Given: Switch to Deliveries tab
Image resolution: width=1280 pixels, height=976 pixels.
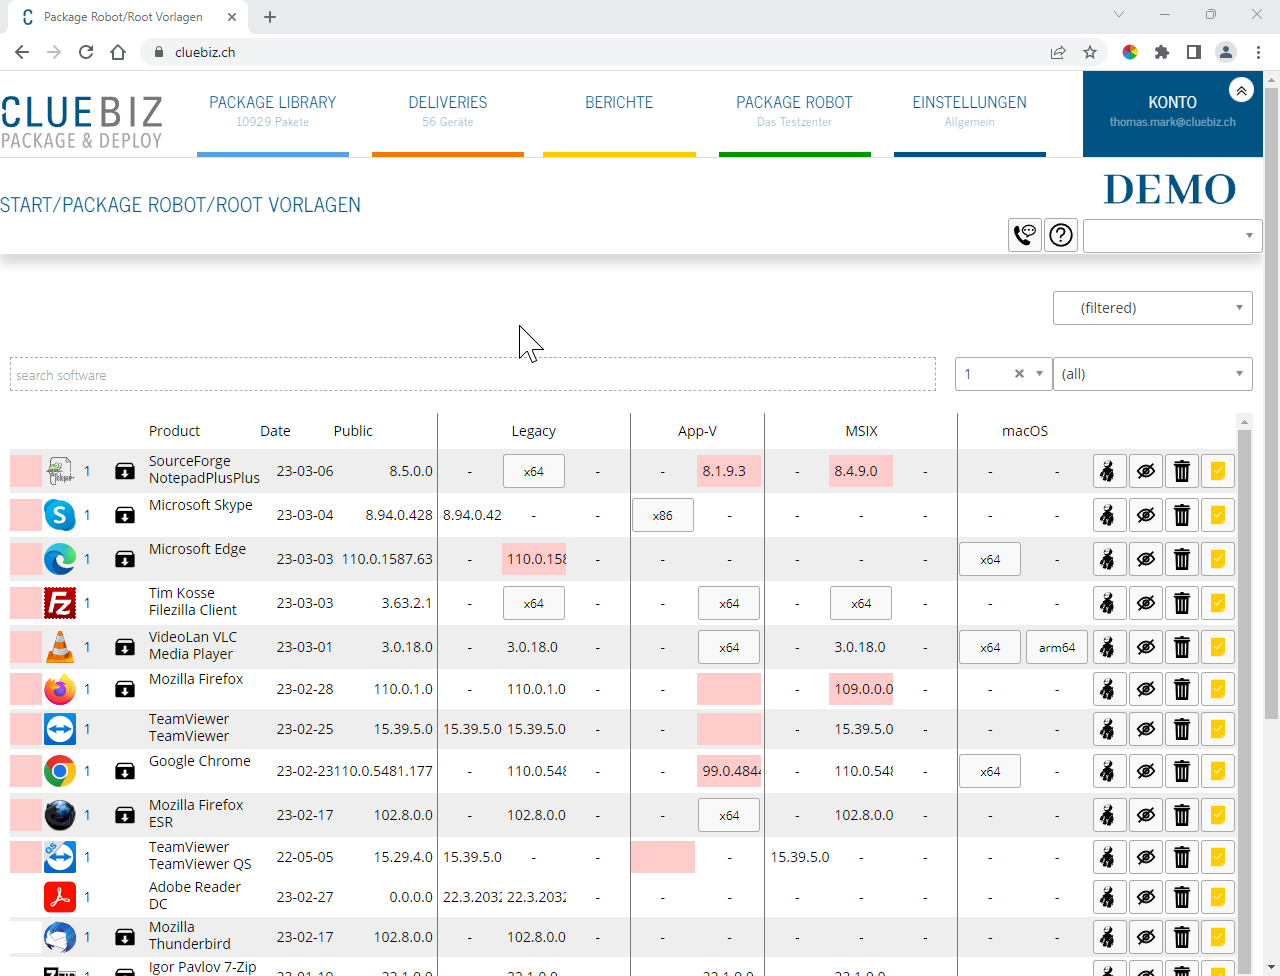Looking at the screenshot, I should [448, 112].
